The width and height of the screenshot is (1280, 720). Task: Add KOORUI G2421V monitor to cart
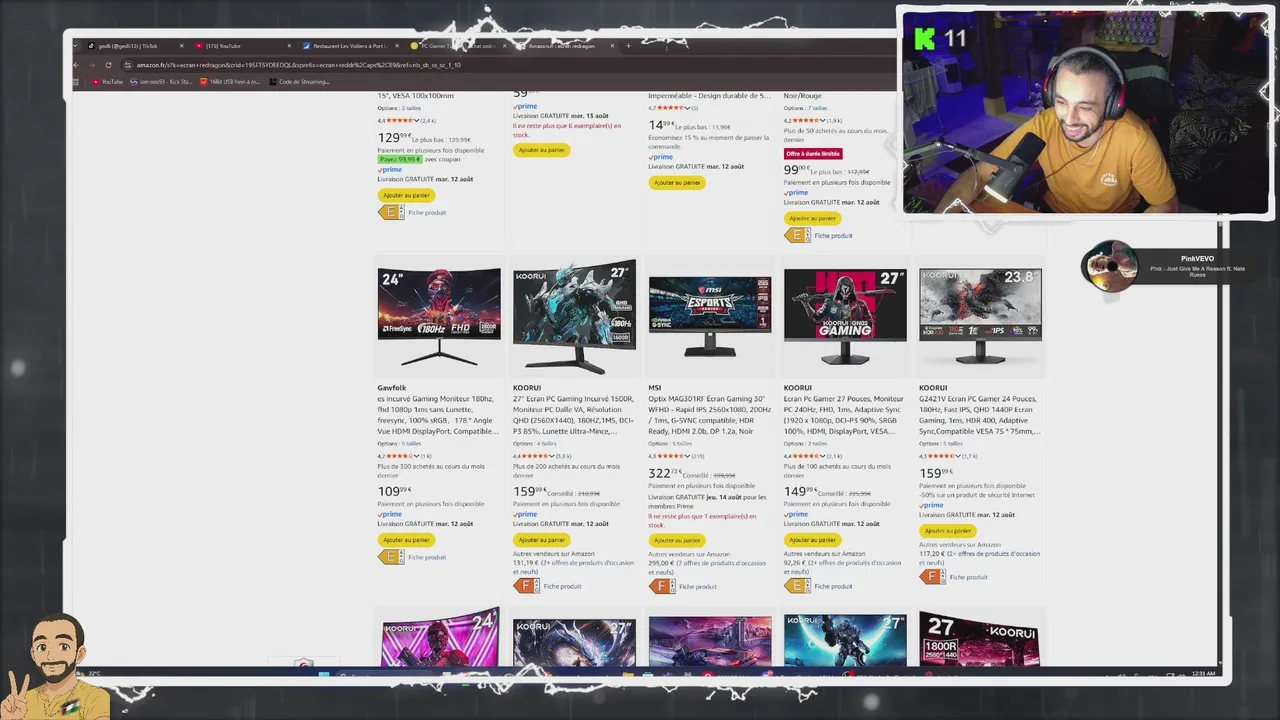(948, 531)
